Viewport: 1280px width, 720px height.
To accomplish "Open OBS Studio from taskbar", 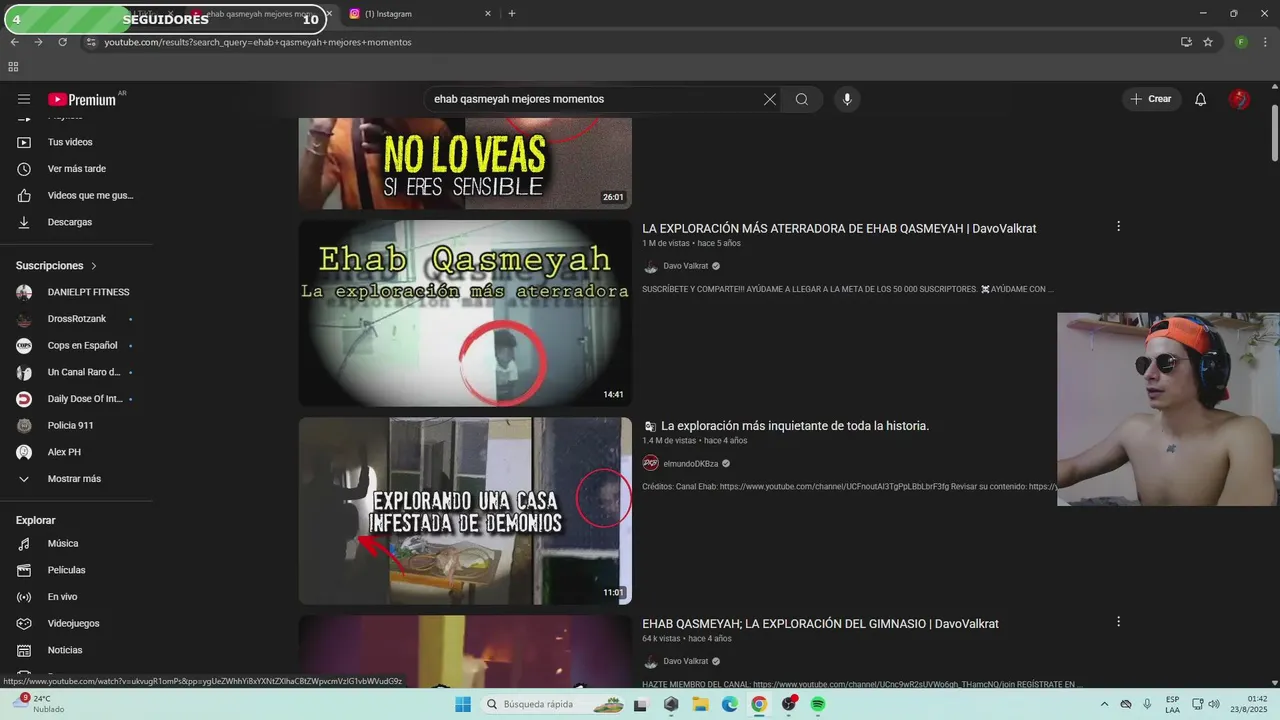I will tap(788, 704).
